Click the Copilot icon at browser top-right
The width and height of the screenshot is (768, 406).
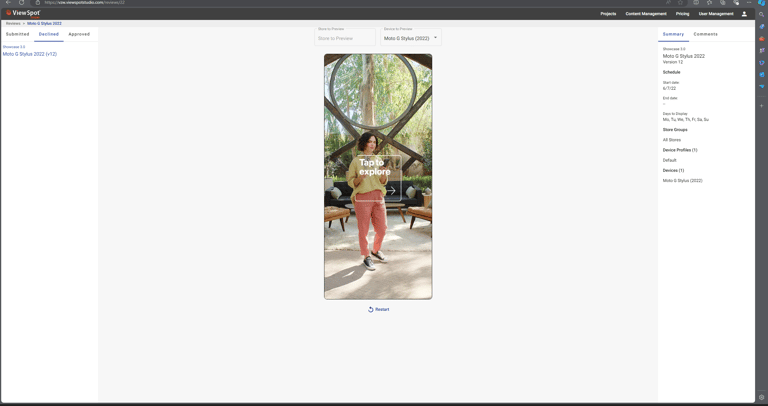pyautogui.click(x=762, y=2)
